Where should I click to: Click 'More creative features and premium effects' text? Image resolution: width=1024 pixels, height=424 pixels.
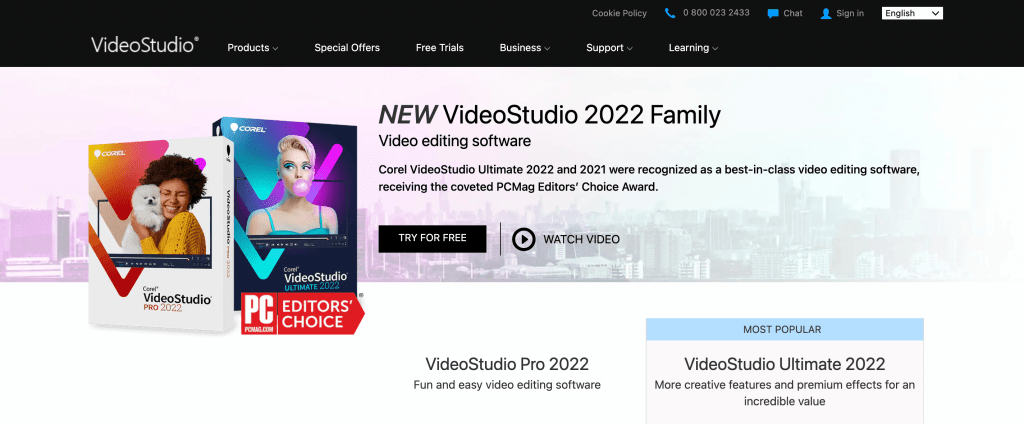pos(784,393)
